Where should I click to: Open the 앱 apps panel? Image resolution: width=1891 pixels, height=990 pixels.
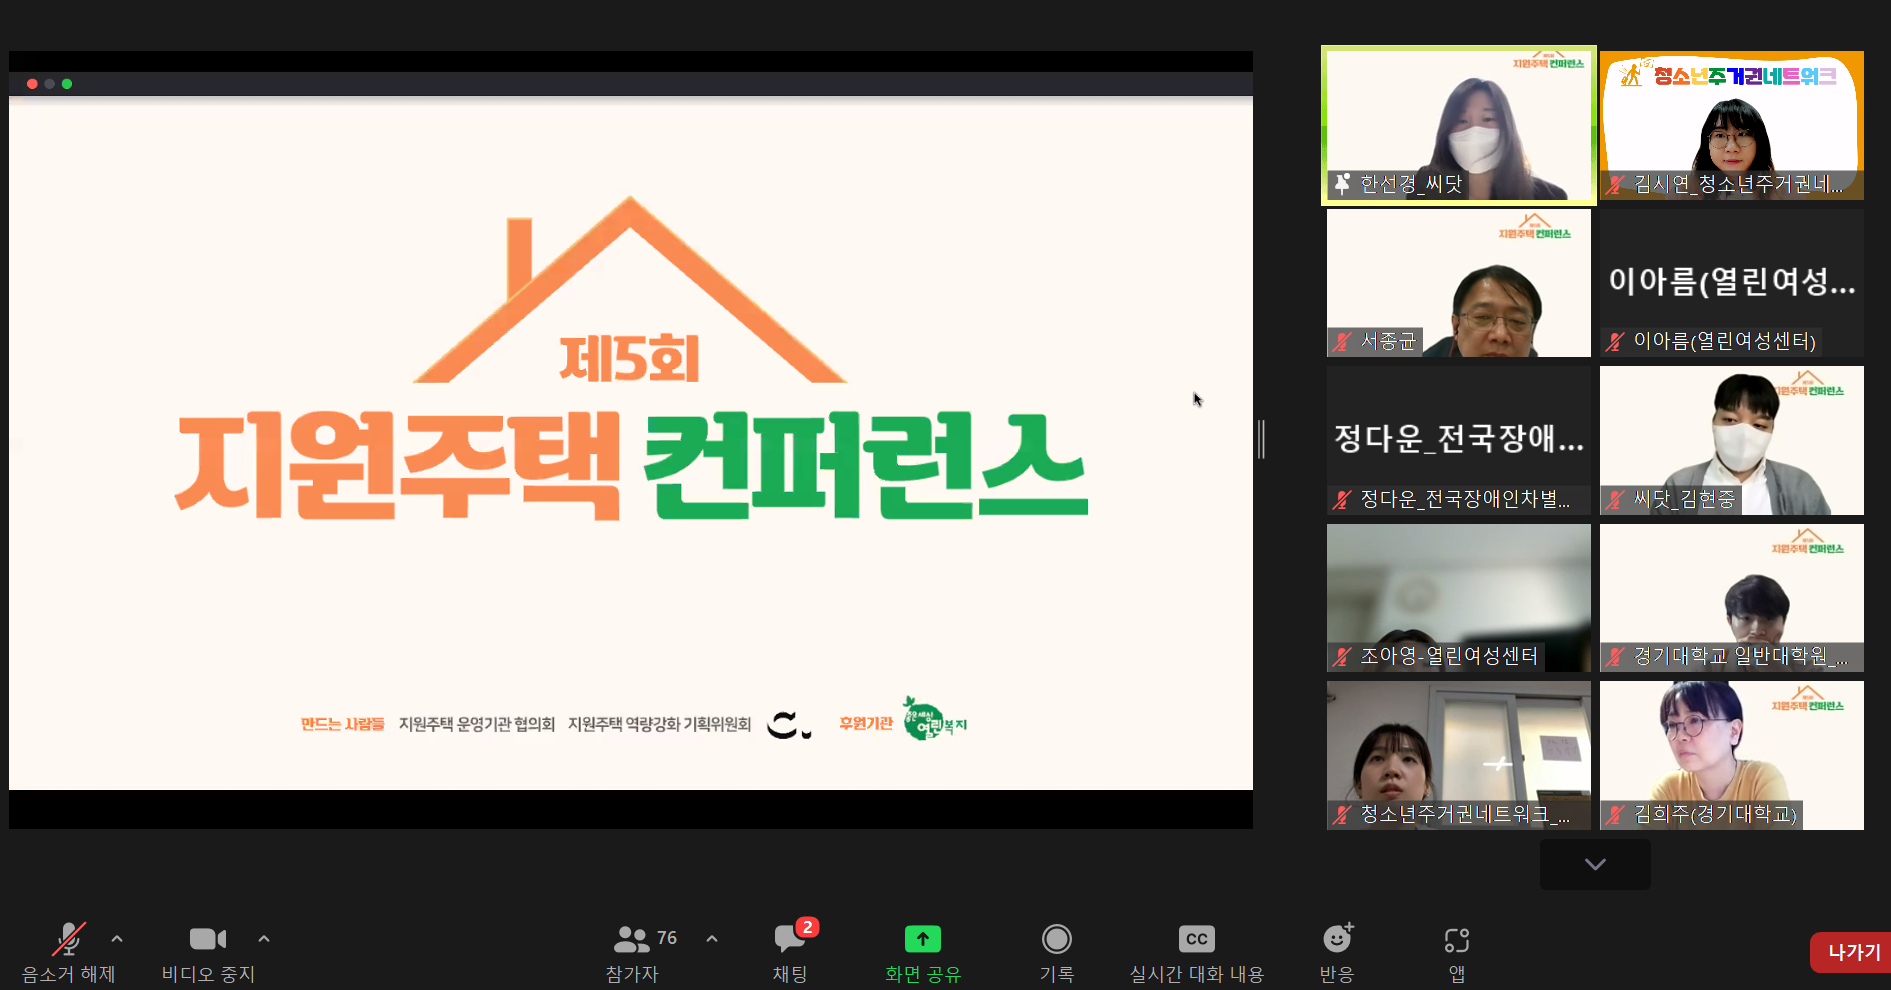(x=1457, y=952)
